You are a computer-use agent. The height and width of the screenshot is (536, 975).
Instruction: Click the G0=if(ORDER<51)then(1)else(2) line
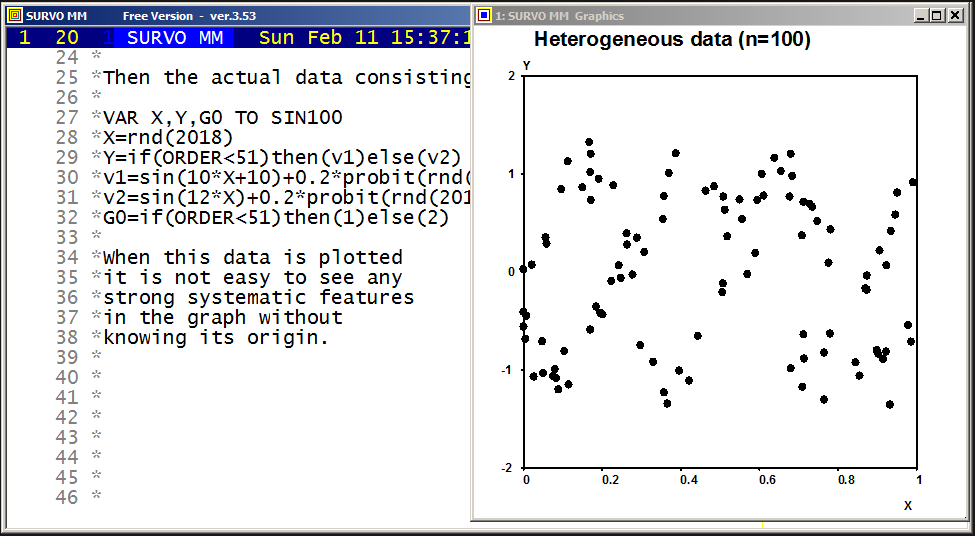click(276, 217)
